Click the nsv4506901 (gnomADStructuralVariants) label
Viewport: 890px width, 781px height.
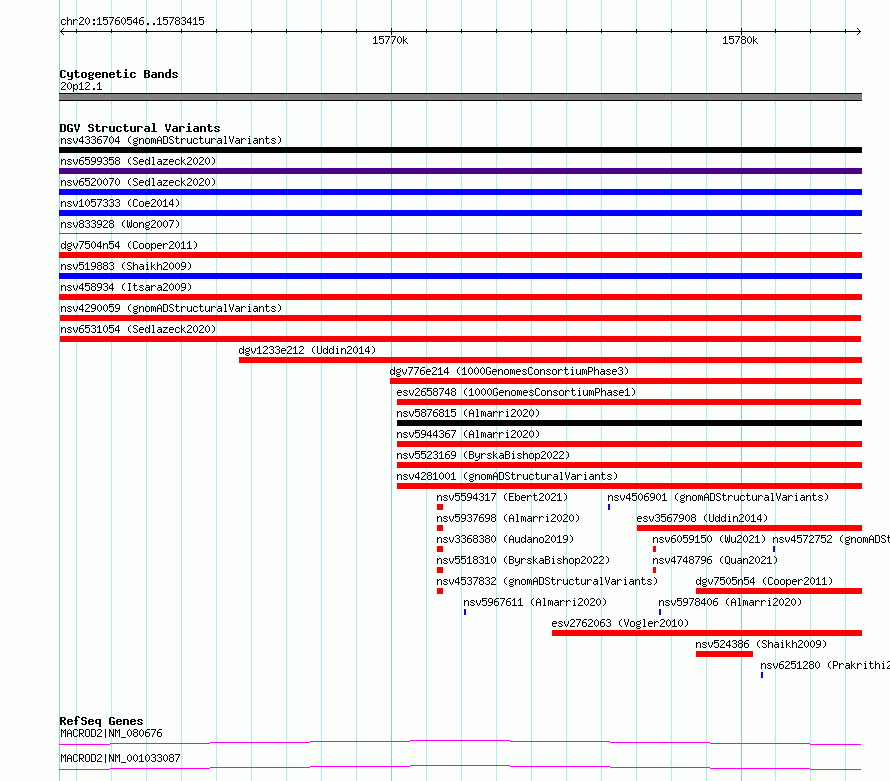[718, 497]
